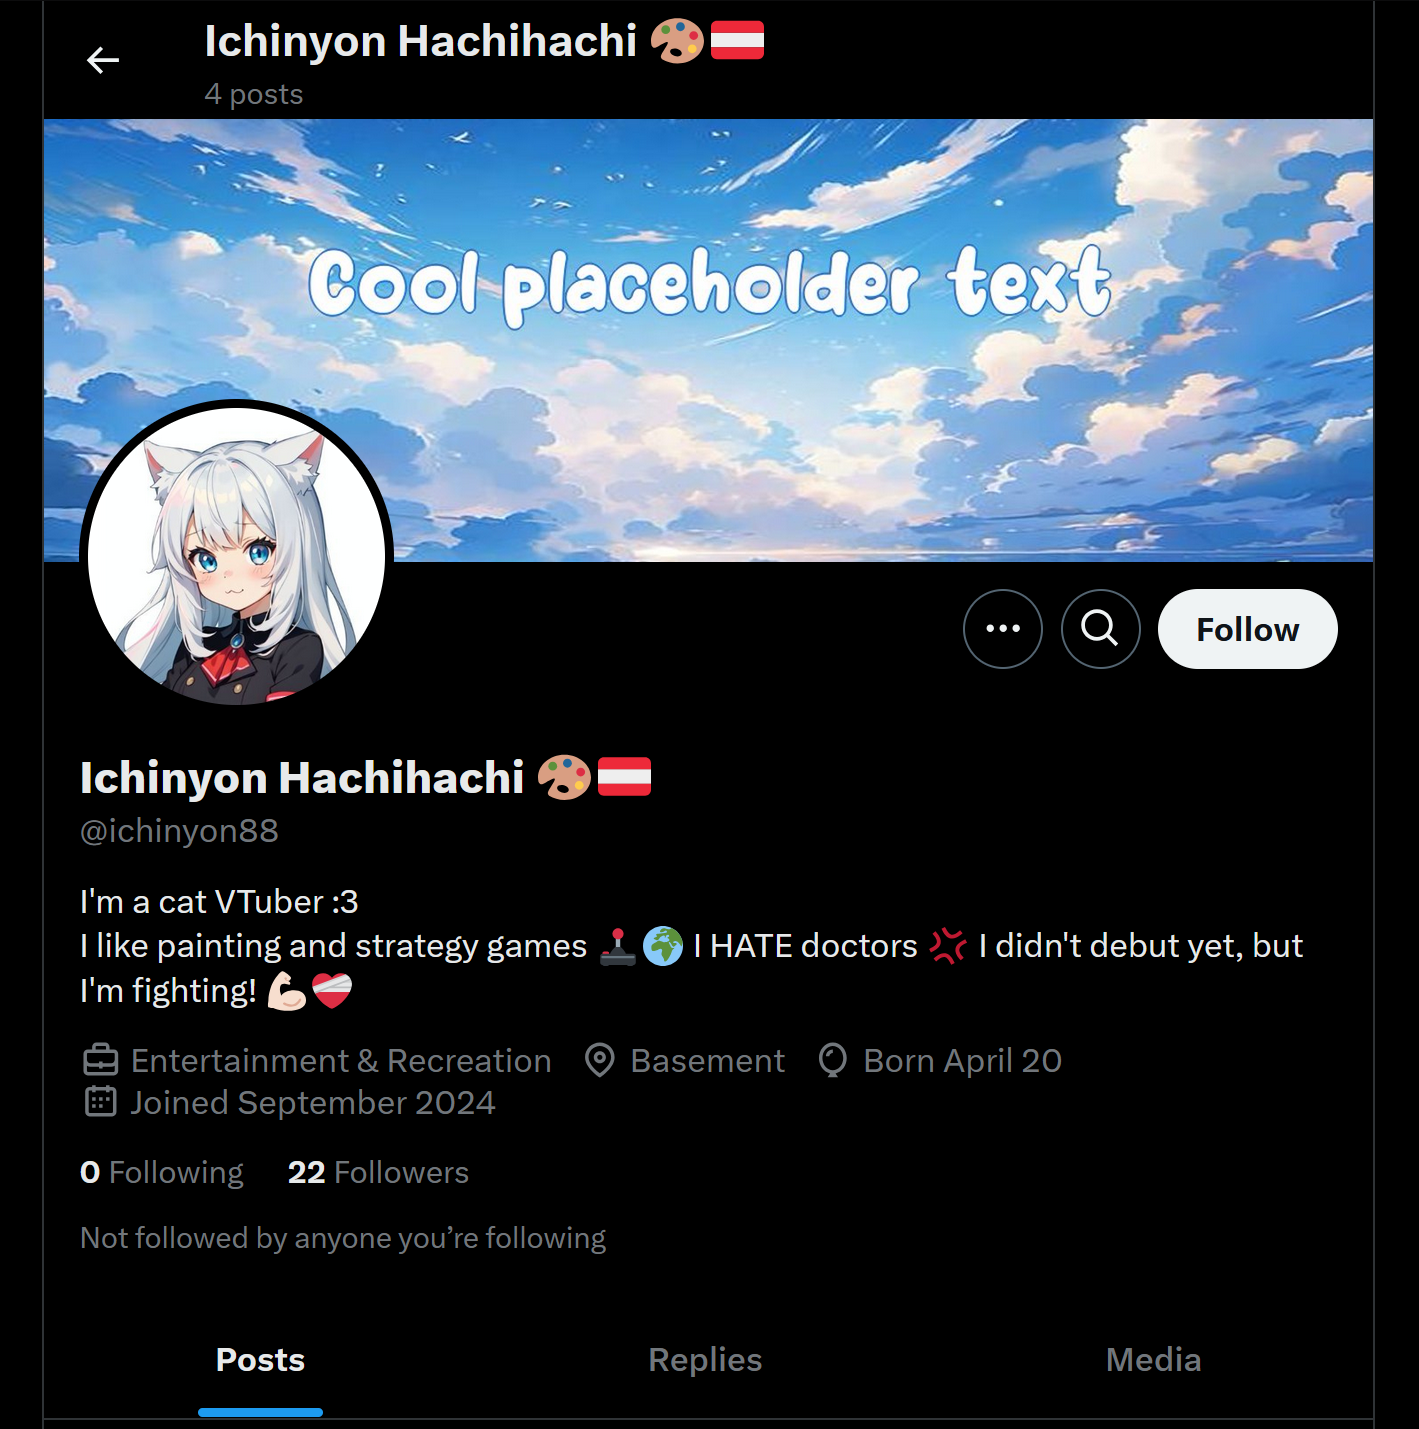Click the angry symbol emoji in bio

pyautogui.click(x=948, y=945)
